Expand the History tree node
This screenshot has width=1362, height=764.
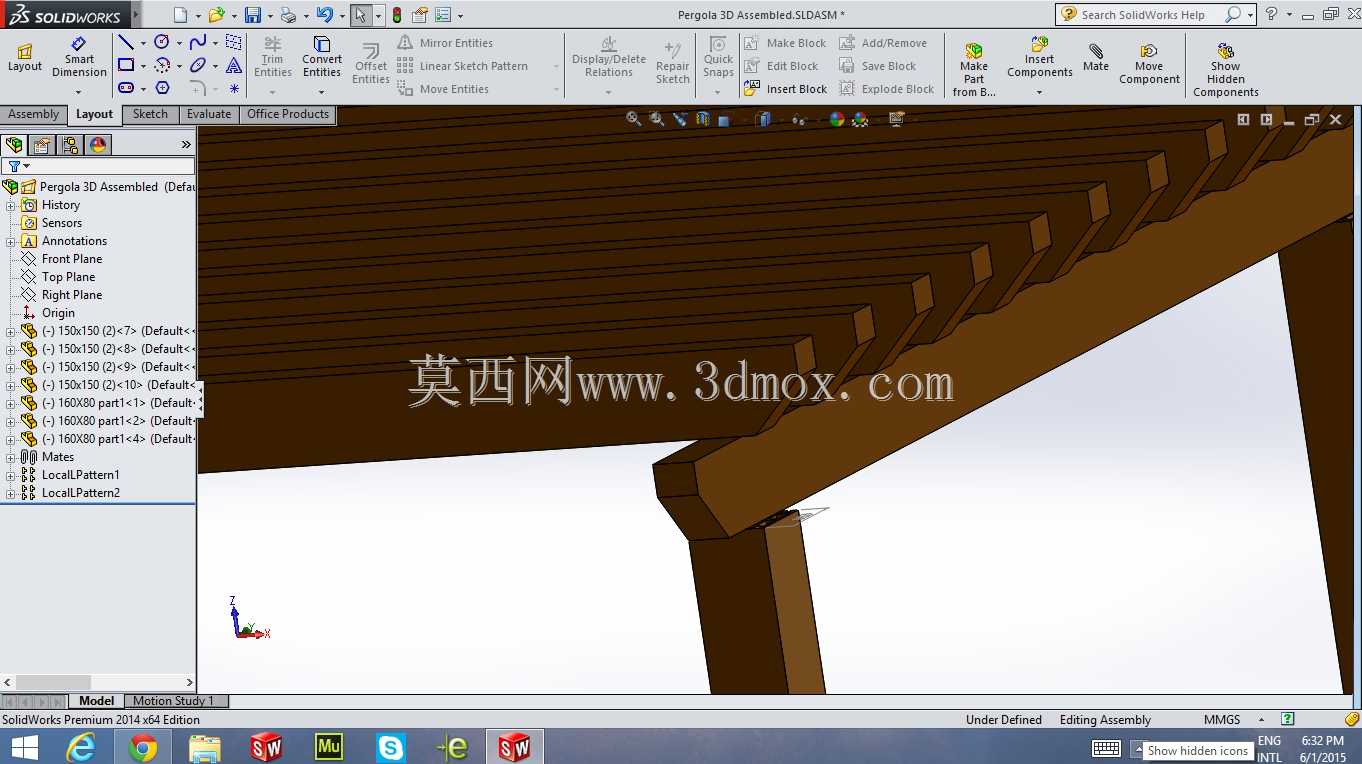coord(11,205)
